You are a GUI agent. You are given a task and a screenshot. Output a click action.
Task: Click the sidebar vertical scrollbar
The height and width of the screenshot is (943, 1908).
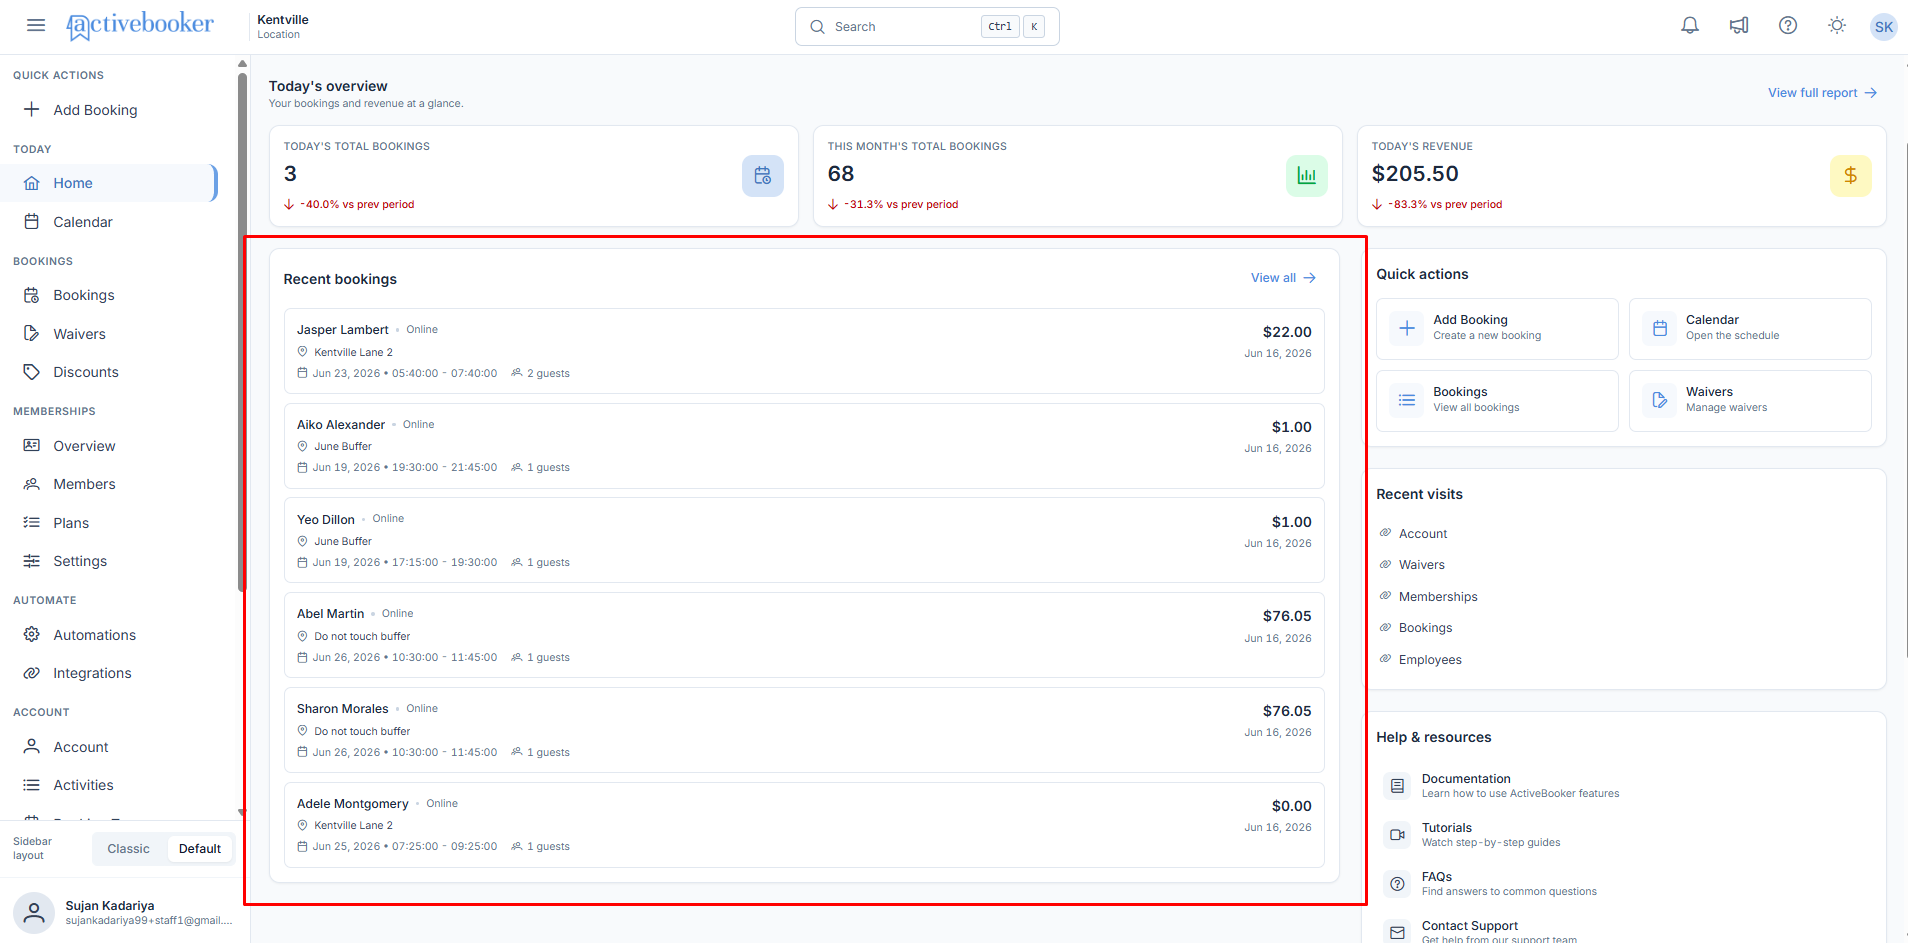click(242, 330)
